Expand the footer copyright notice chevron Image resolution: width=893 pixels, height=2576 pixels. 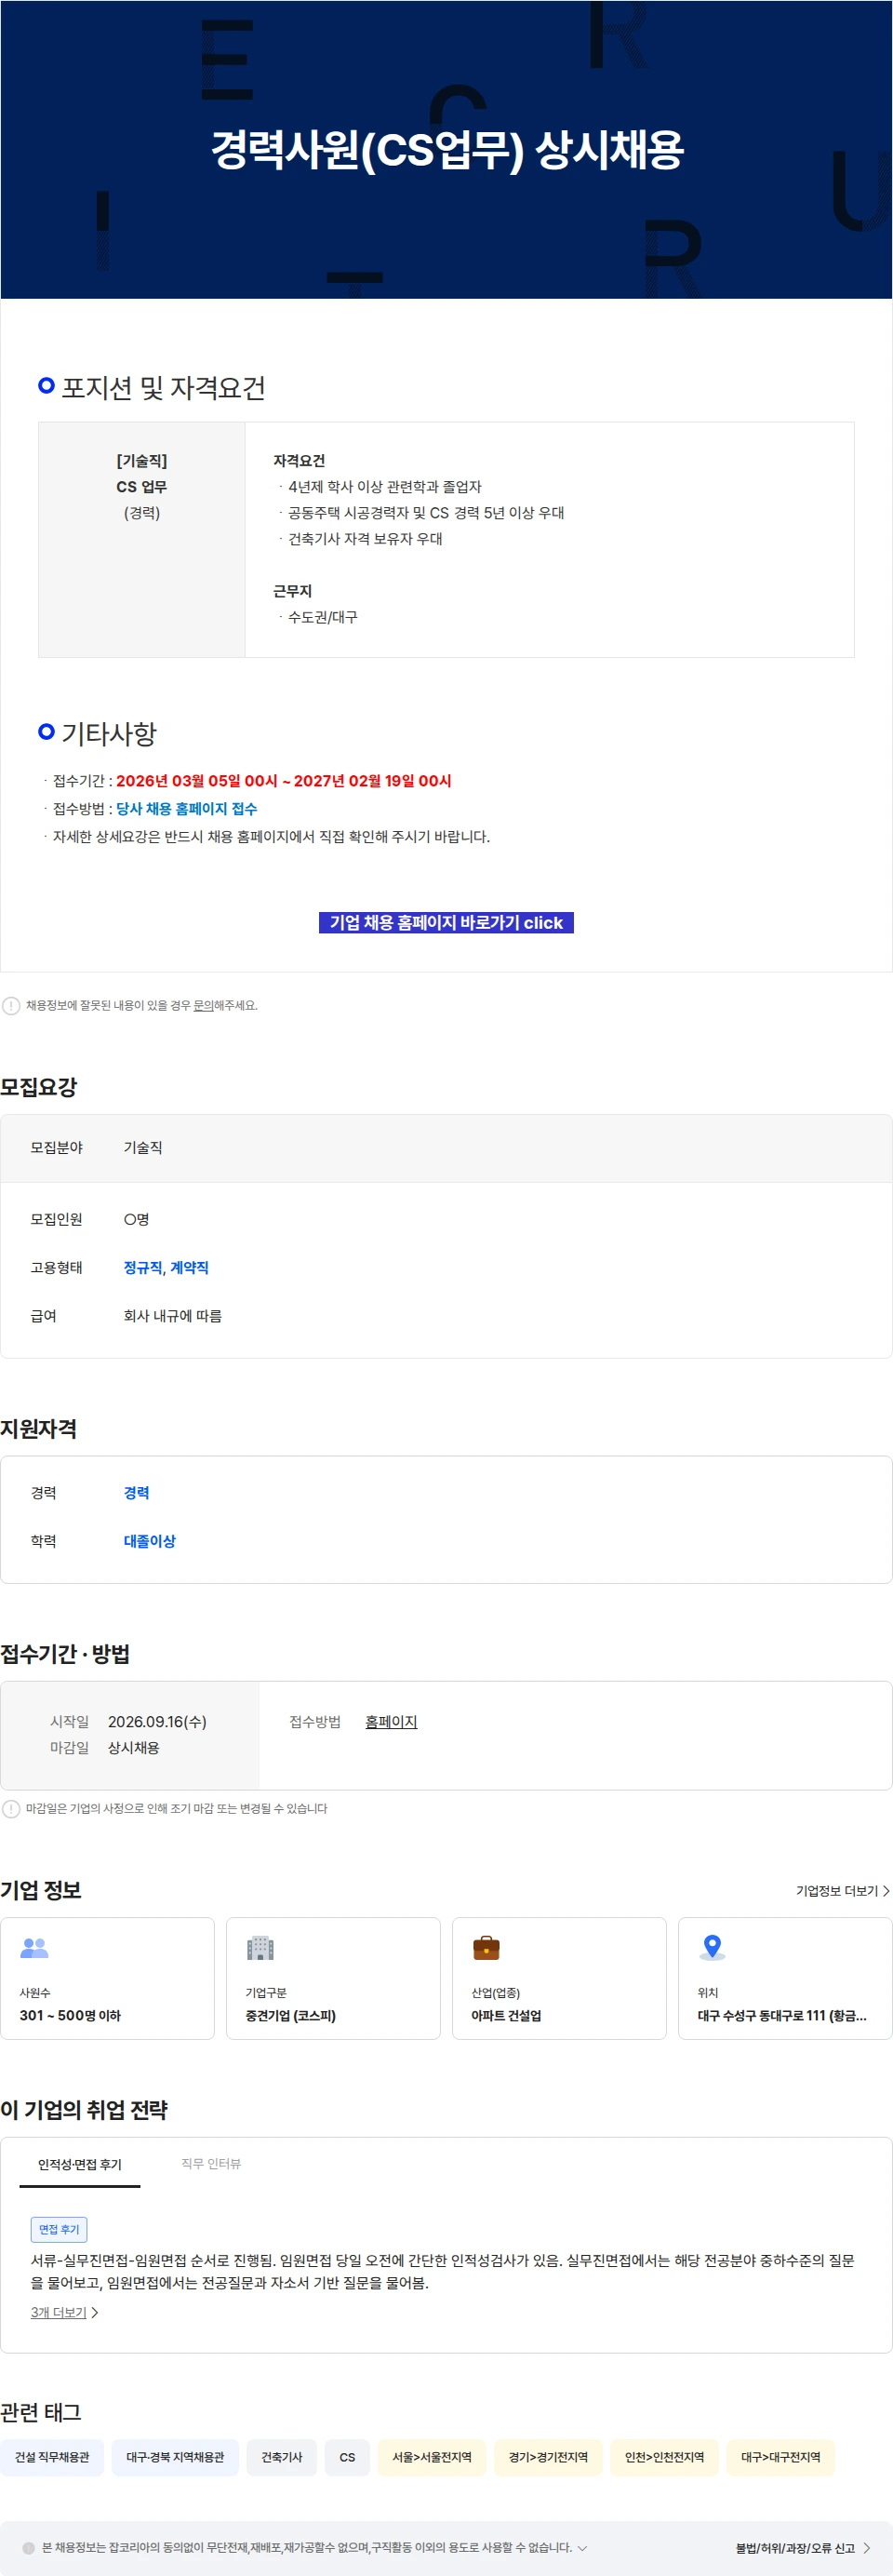pyautogui.click(x=583, y=2547)
